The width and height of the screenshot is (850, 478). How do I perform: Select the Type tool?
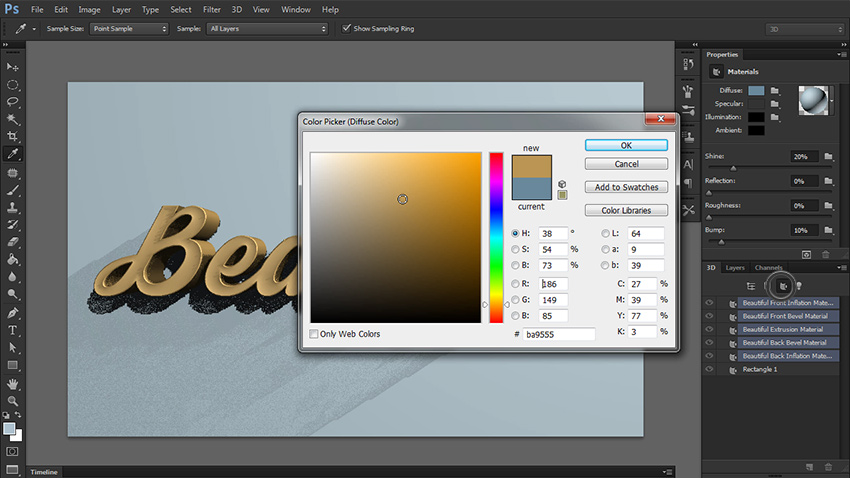[x=13, y=329]
